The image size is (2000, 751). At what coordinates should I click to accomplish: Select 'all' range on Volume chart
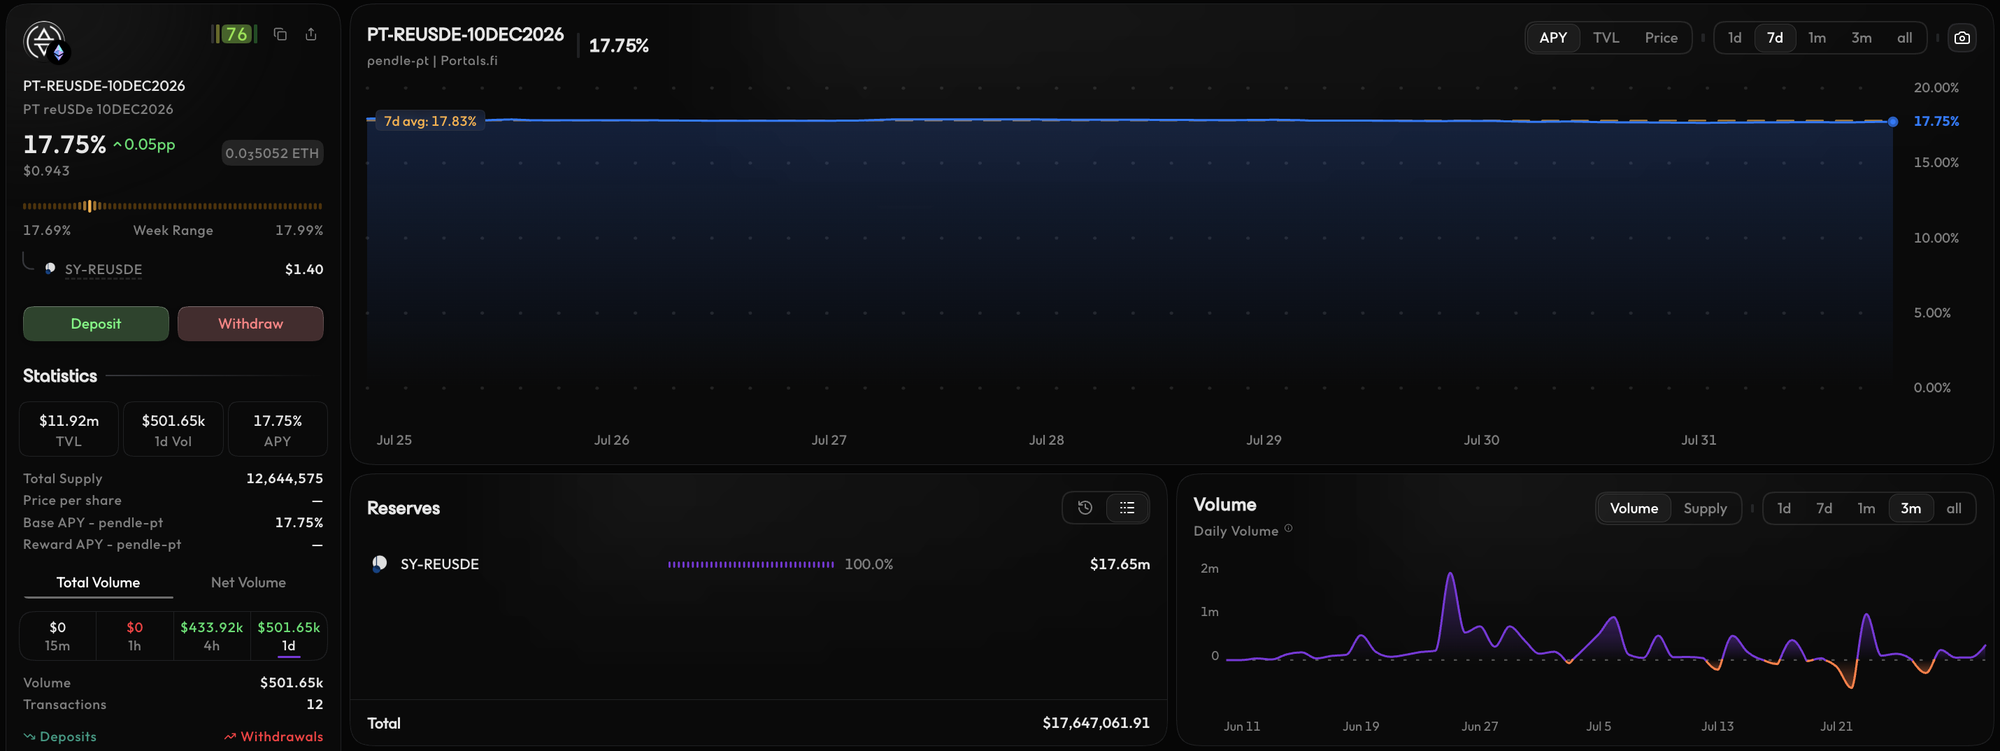[x=1953, y=508]
